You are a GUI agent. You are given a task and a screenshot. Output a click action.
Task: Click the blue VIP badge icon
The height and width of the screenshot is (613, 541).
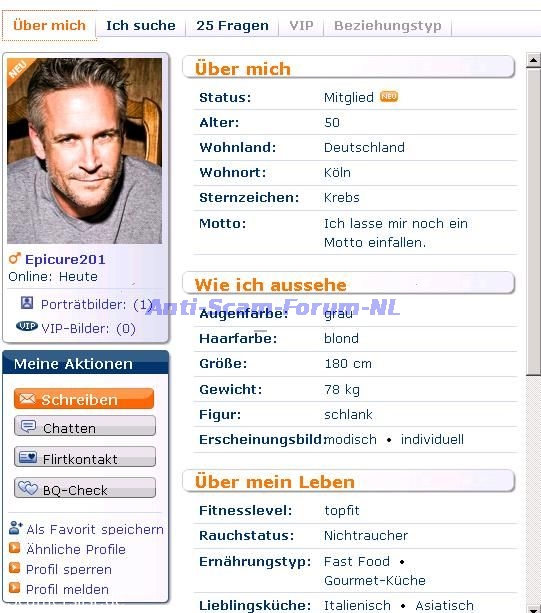coord(27,326)
